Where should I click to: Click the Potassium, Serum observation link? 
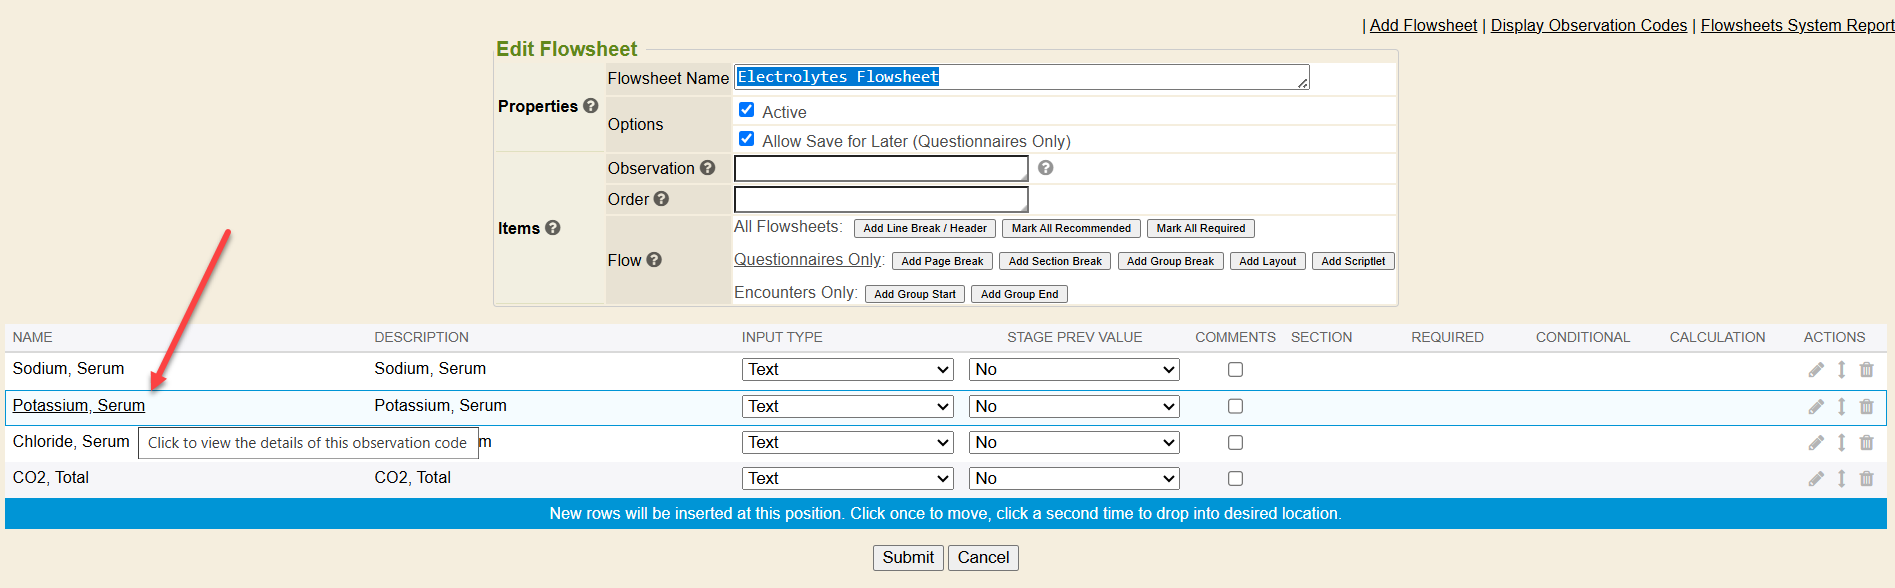click(79, 405)
